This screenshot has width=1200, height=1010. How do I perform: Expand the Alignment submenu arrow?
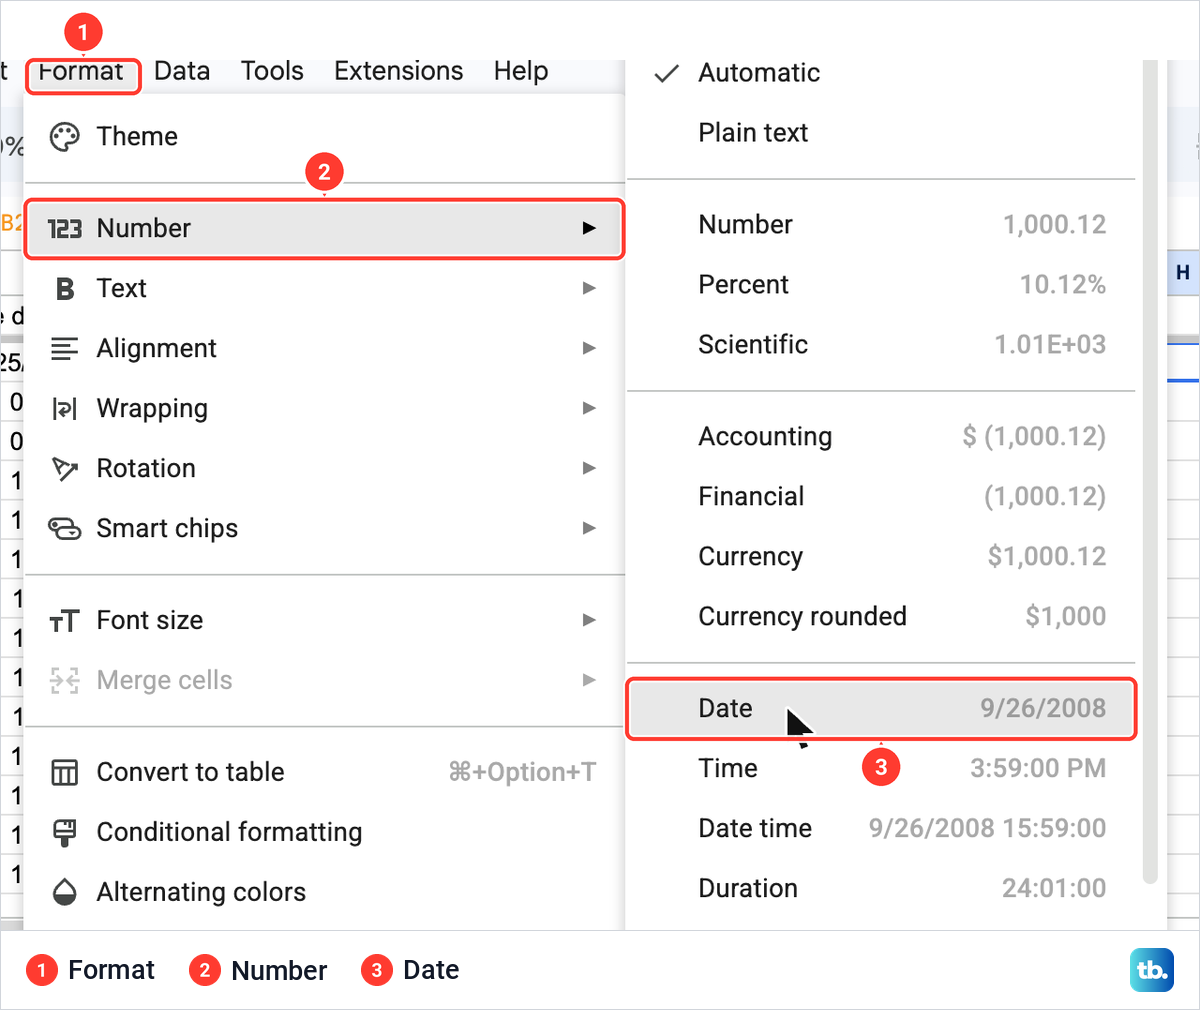click(x=589, y=348)
